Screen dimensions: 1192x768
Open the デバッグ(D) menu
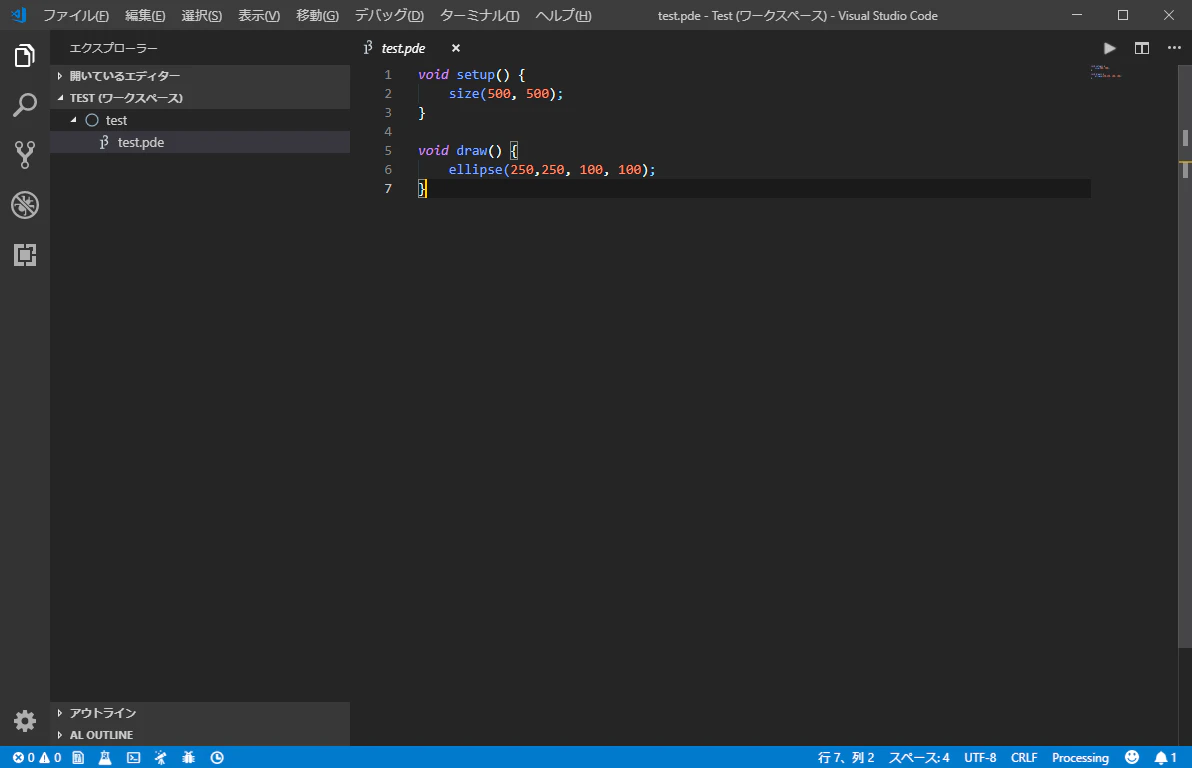[x=389, y=15]
